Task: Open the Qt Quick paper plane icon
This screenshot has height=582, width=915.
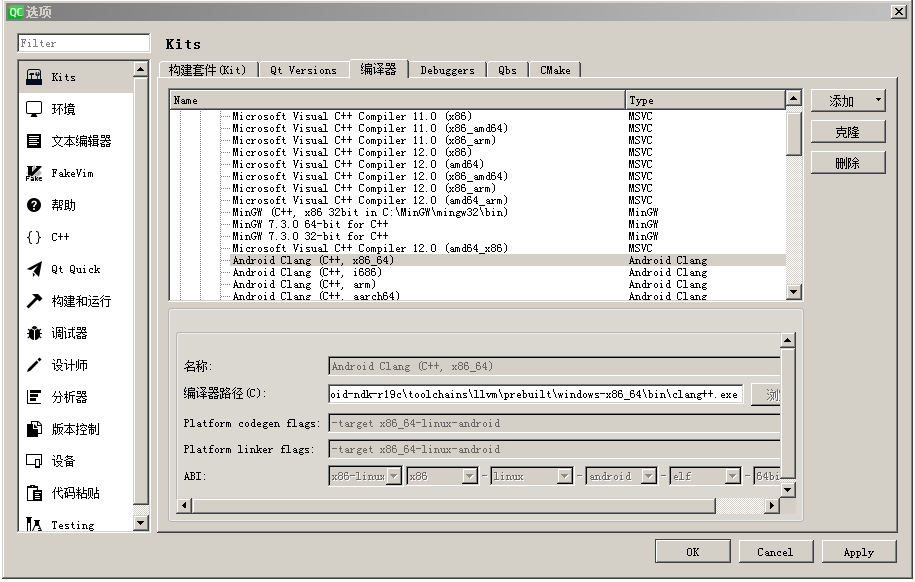Action: pyautogui.click(x=34, y=269)
